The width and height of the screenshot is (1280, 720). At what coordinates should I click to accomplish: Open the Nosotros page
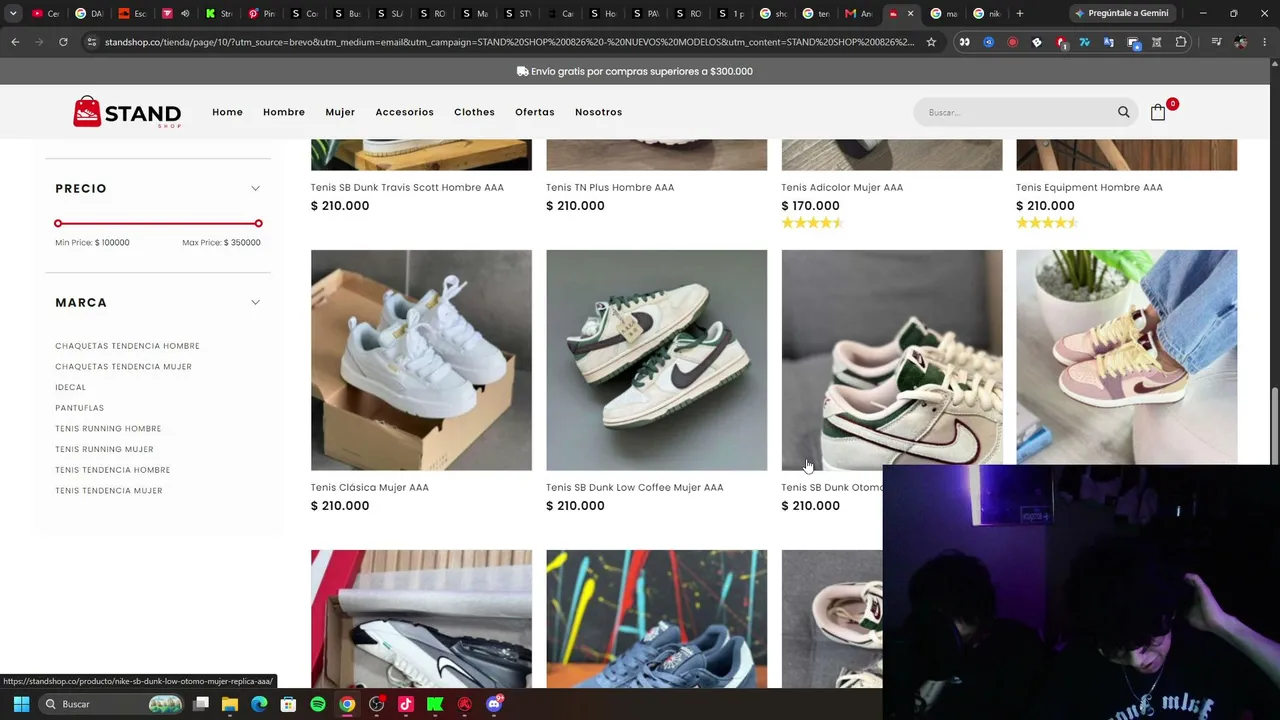click(598, 112)
